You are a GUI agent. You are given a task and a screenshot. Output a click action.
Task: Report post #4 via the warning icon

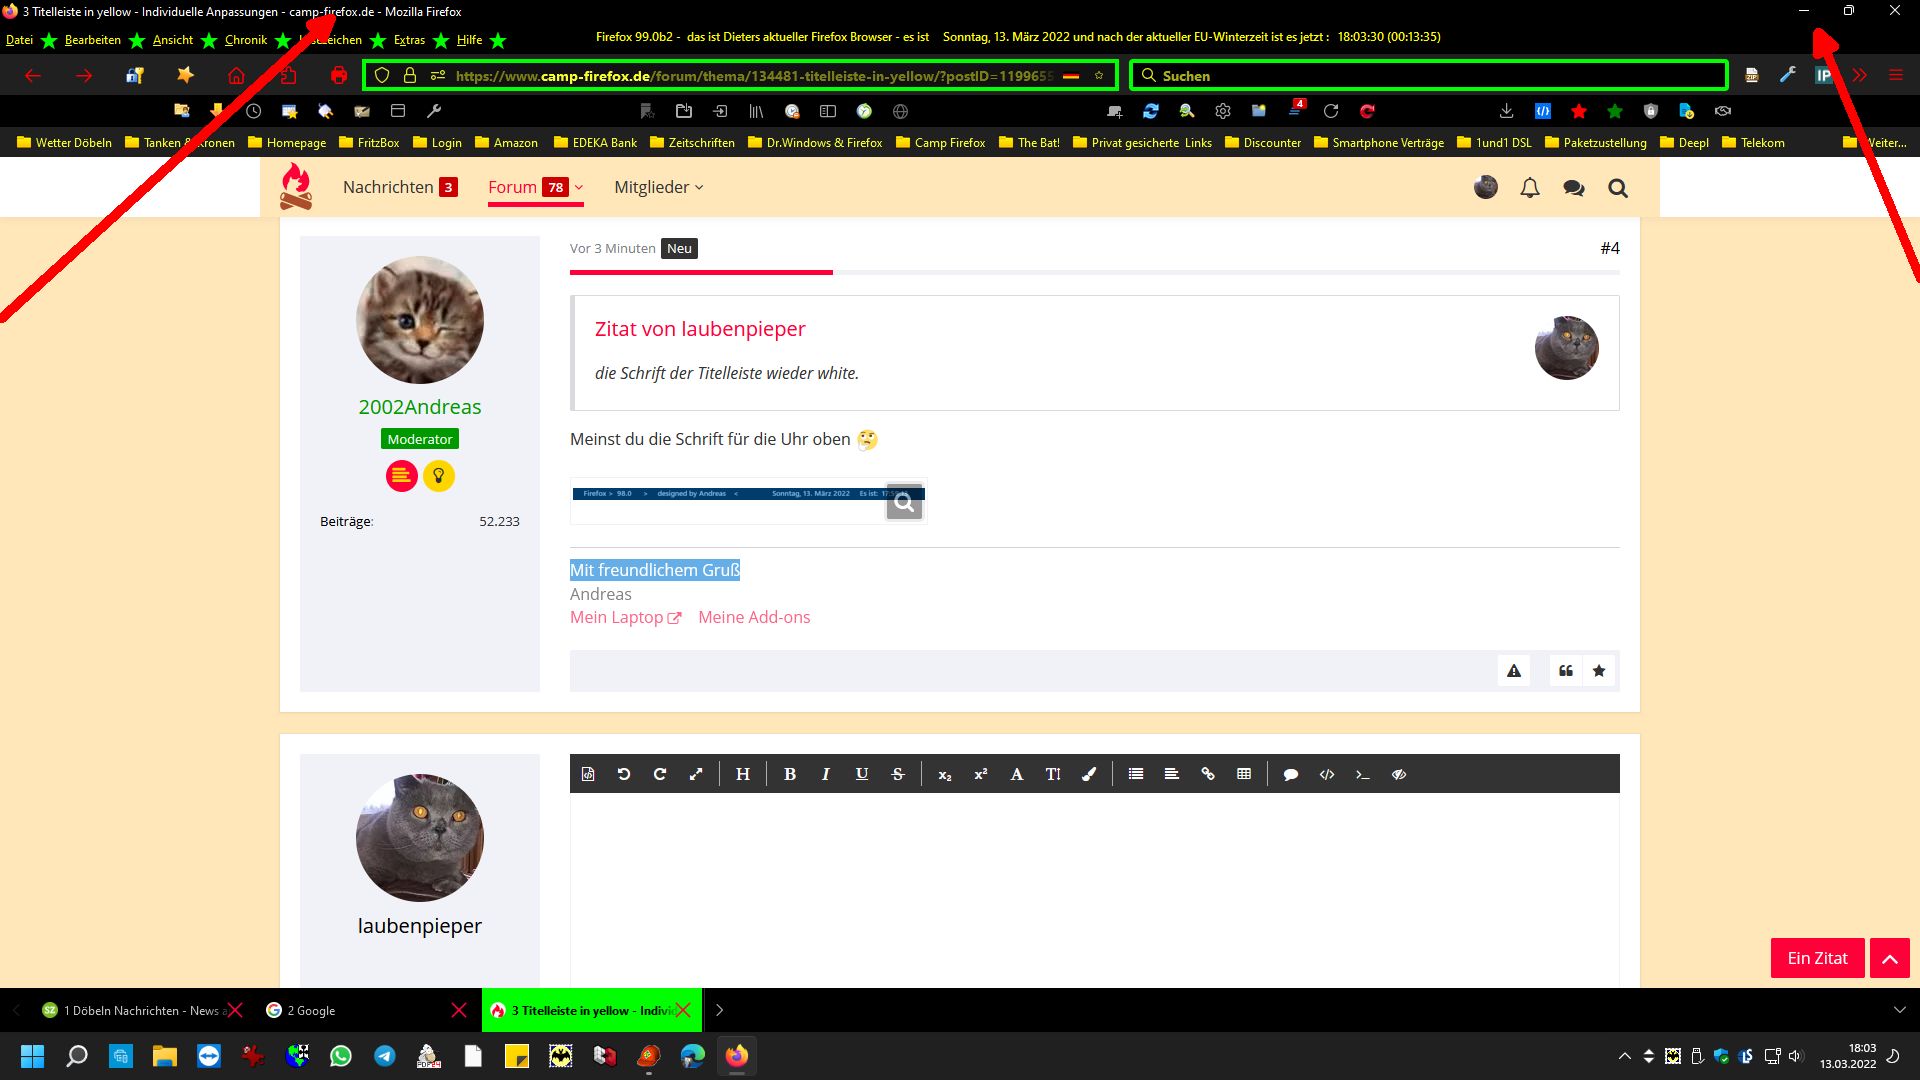coord(1513,671)
